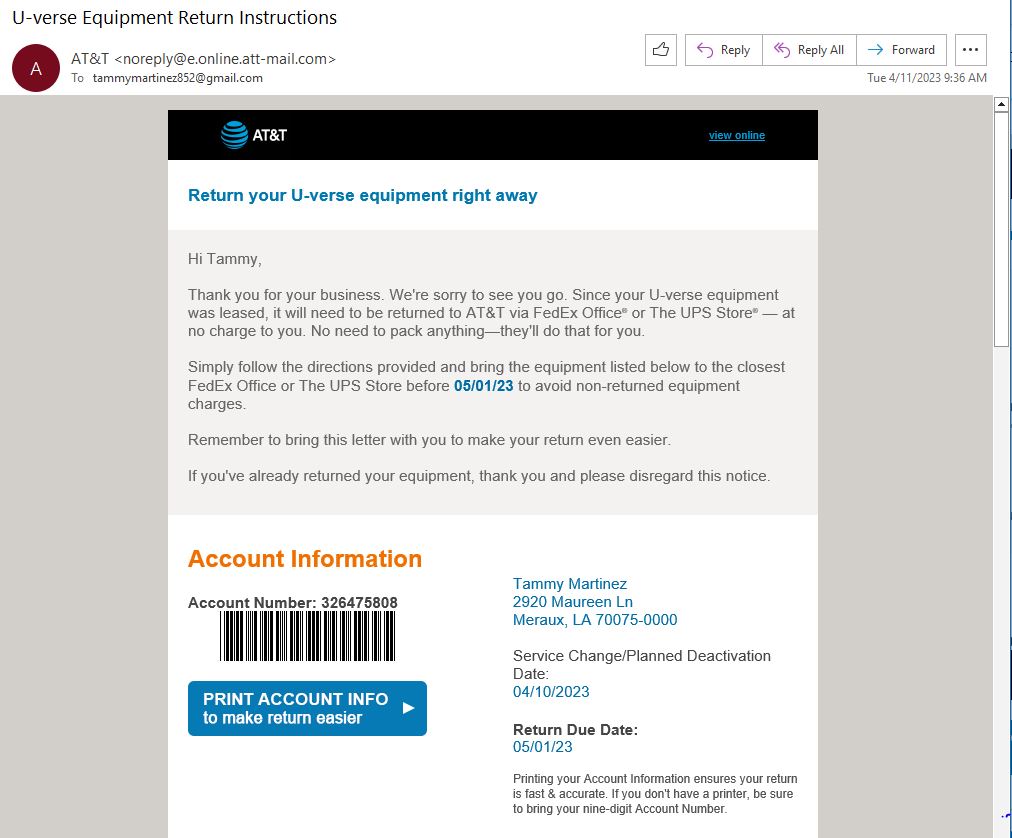The image size is (1012, 838).
Task: Click the deactivation date 04/10/2023
Action: pos(551,691)
